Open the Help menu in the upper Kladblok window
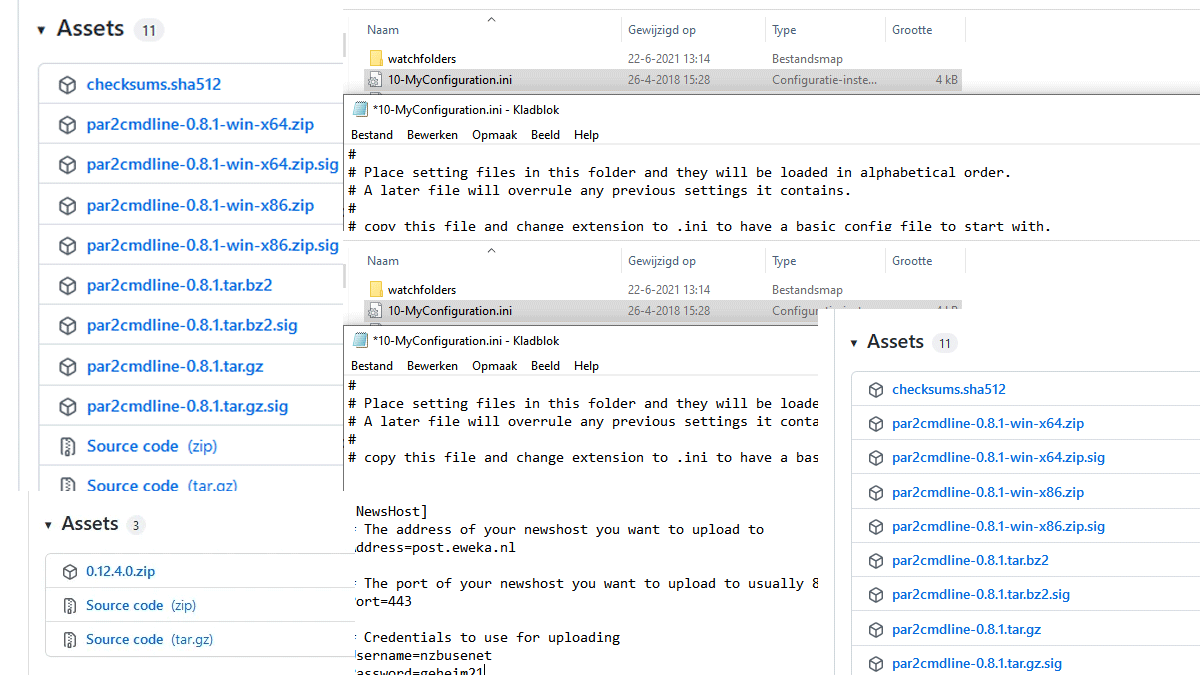 (x=586, y=135)
